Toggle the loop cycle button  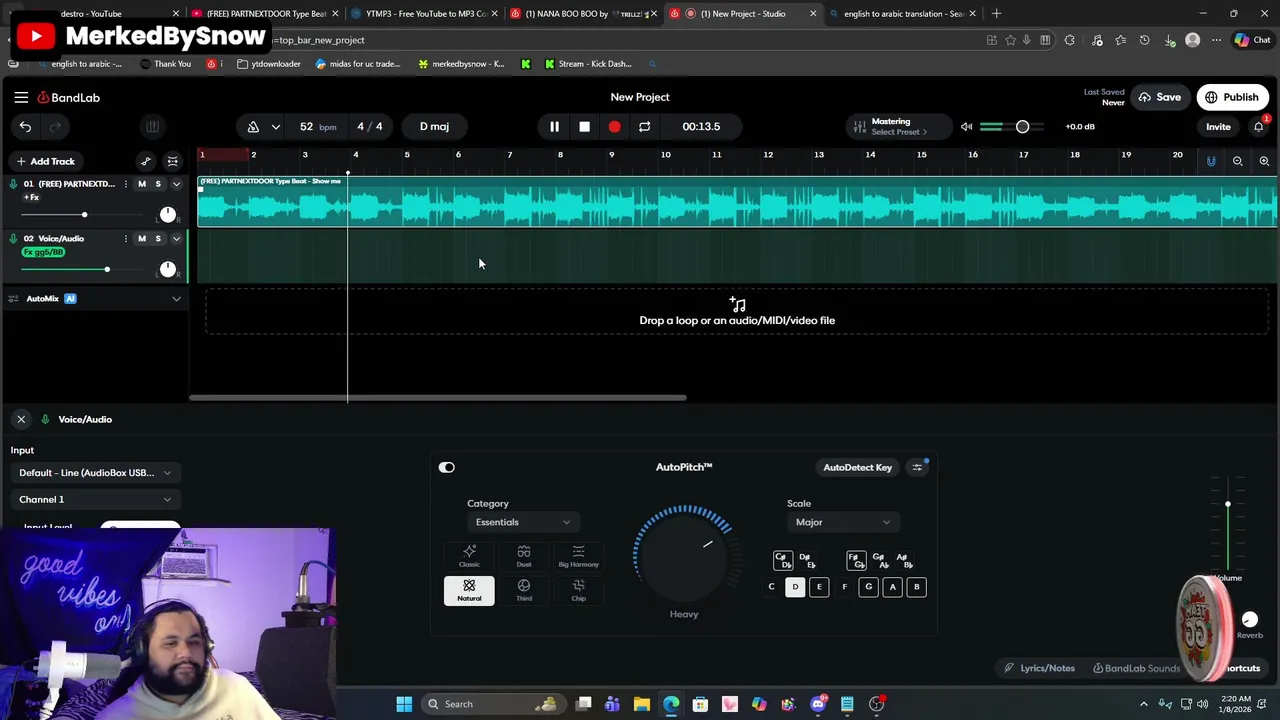pyautogui.click(x=644, y=127)
